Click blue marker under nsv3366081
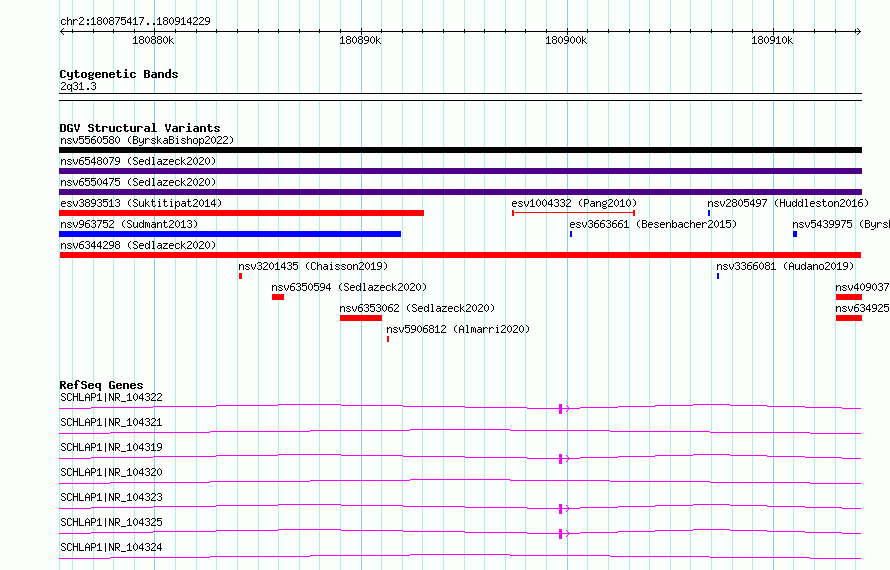 (718, 276)
